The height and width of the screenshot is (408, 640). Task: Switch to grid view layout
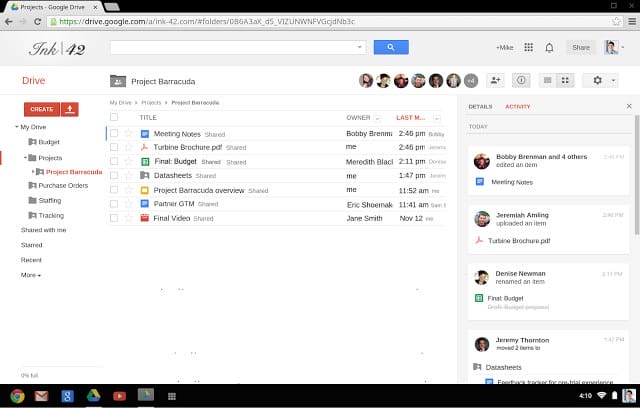pos(564,80)
